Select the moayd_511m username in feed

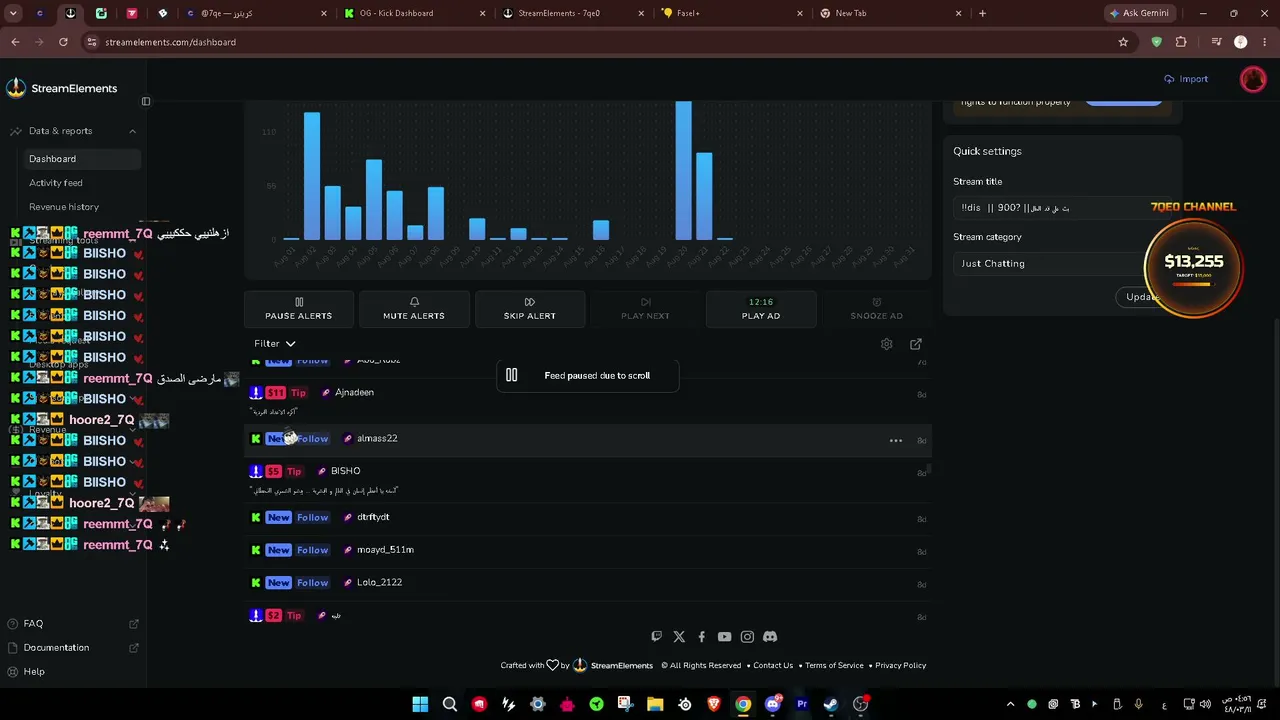pyautogui.click(x=385, y=550)
